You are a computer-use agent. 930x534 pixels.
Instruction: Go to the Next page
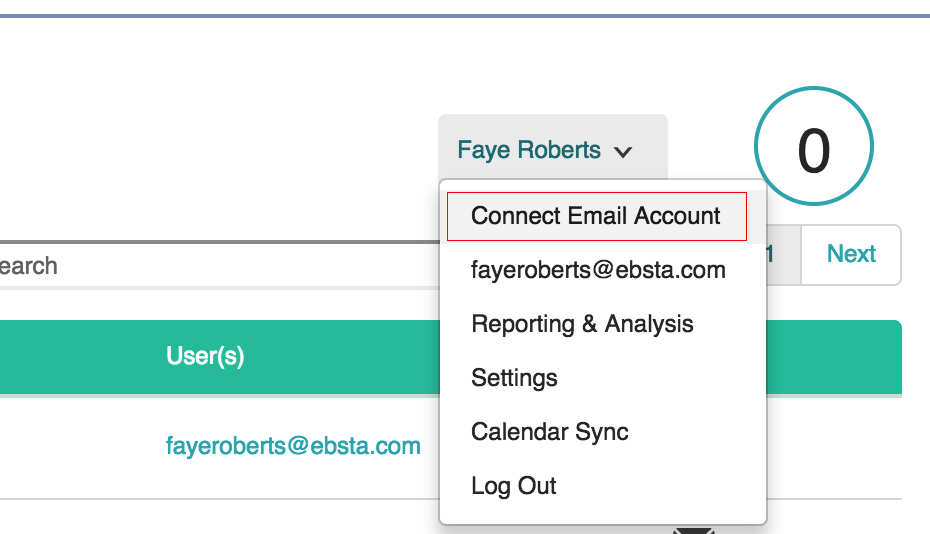851,254
